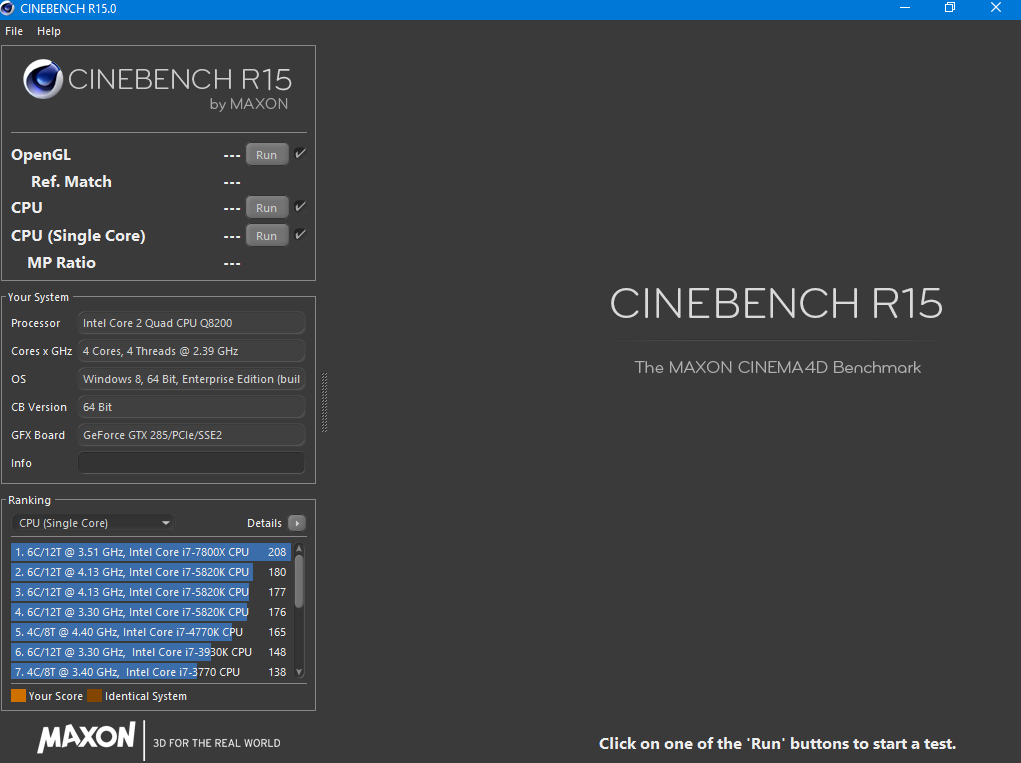This screenshot has height=763, width=1021.
Task: Toggle the CPU test checkbox
Action: [x=300, y=206]
